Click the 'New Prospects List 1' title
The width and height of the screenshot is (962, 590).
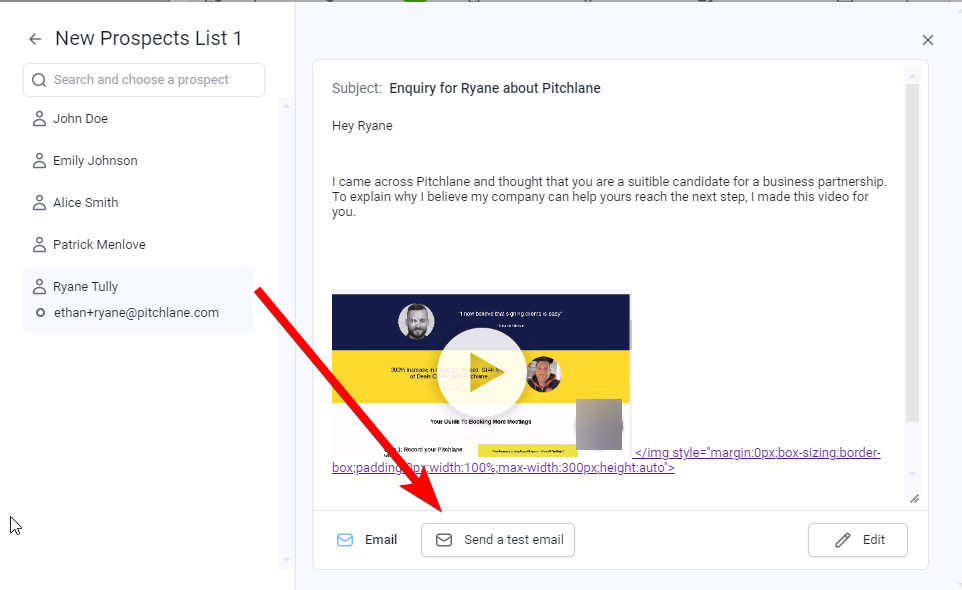click(148, 39)
